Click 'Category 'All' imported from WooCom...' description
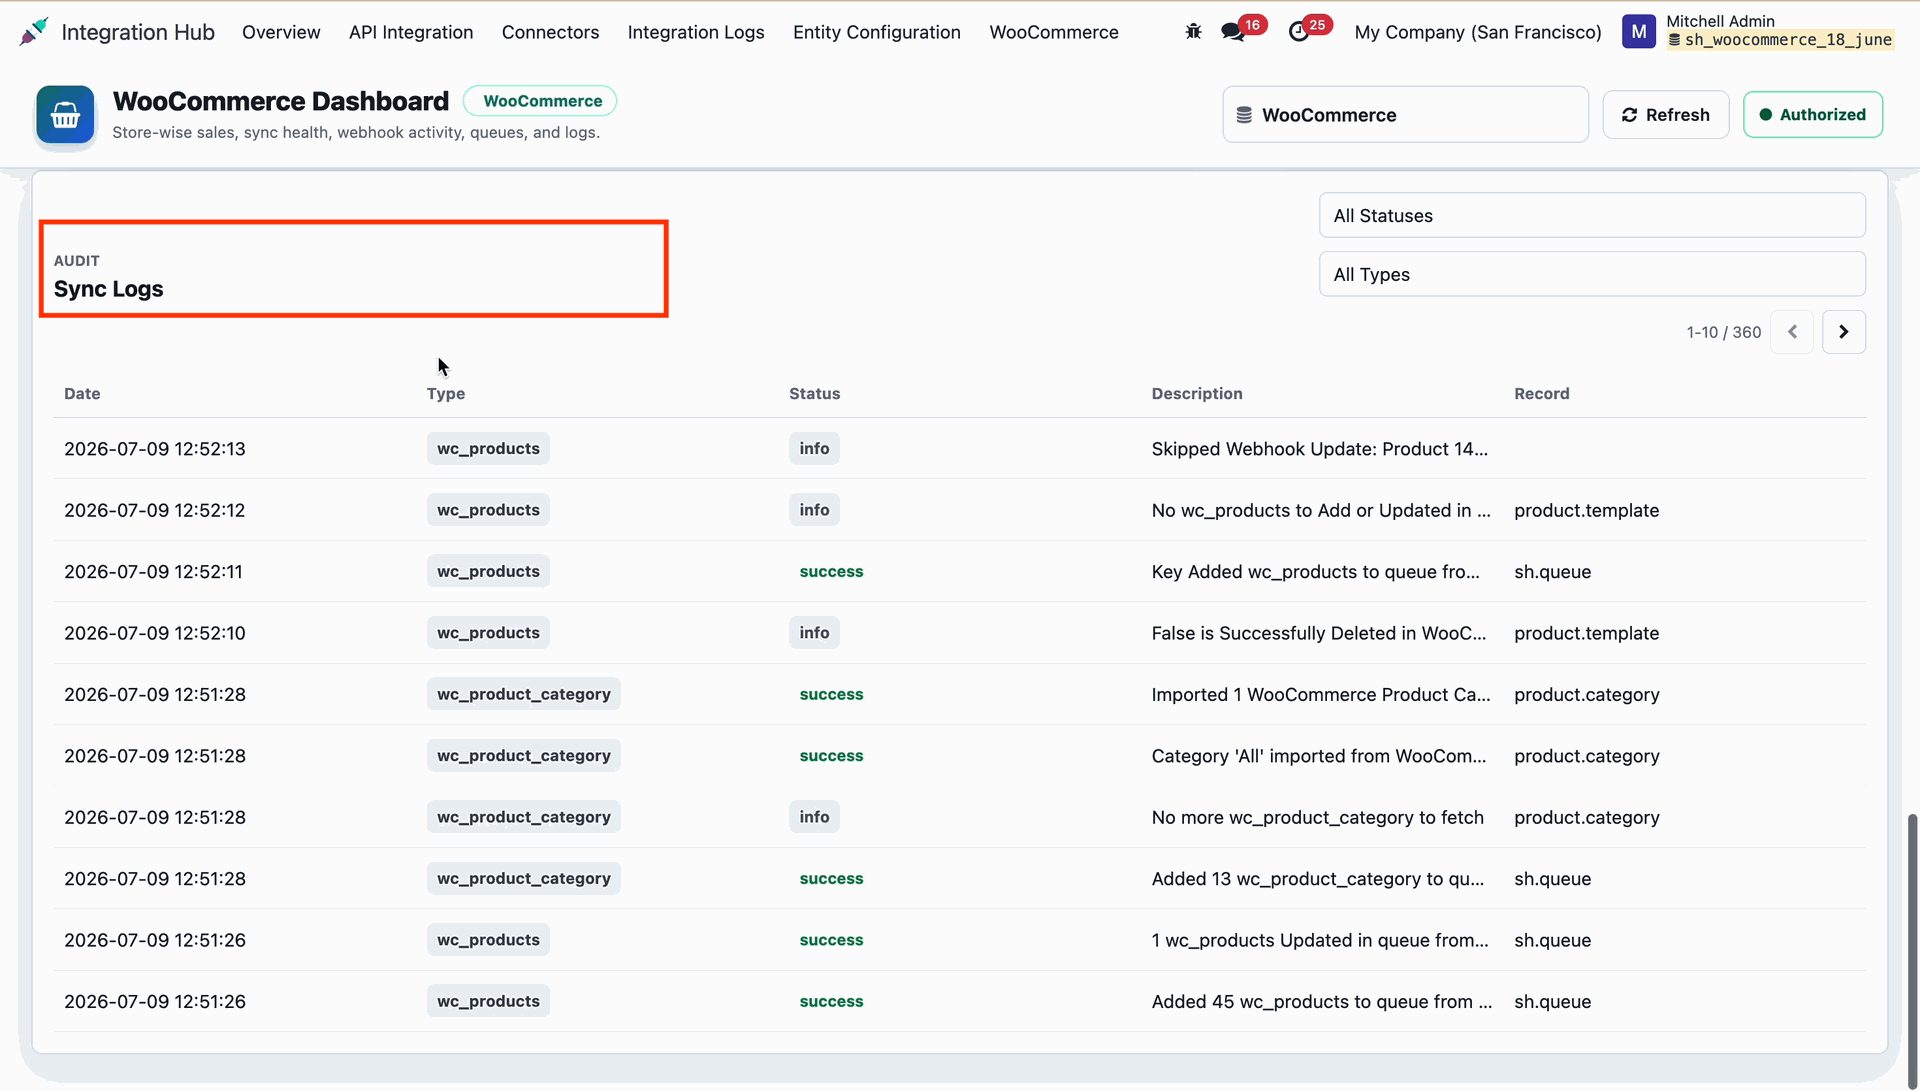Image resolution: width=1920 pixels, height=1091 pixels. [x=1319, y=756]
